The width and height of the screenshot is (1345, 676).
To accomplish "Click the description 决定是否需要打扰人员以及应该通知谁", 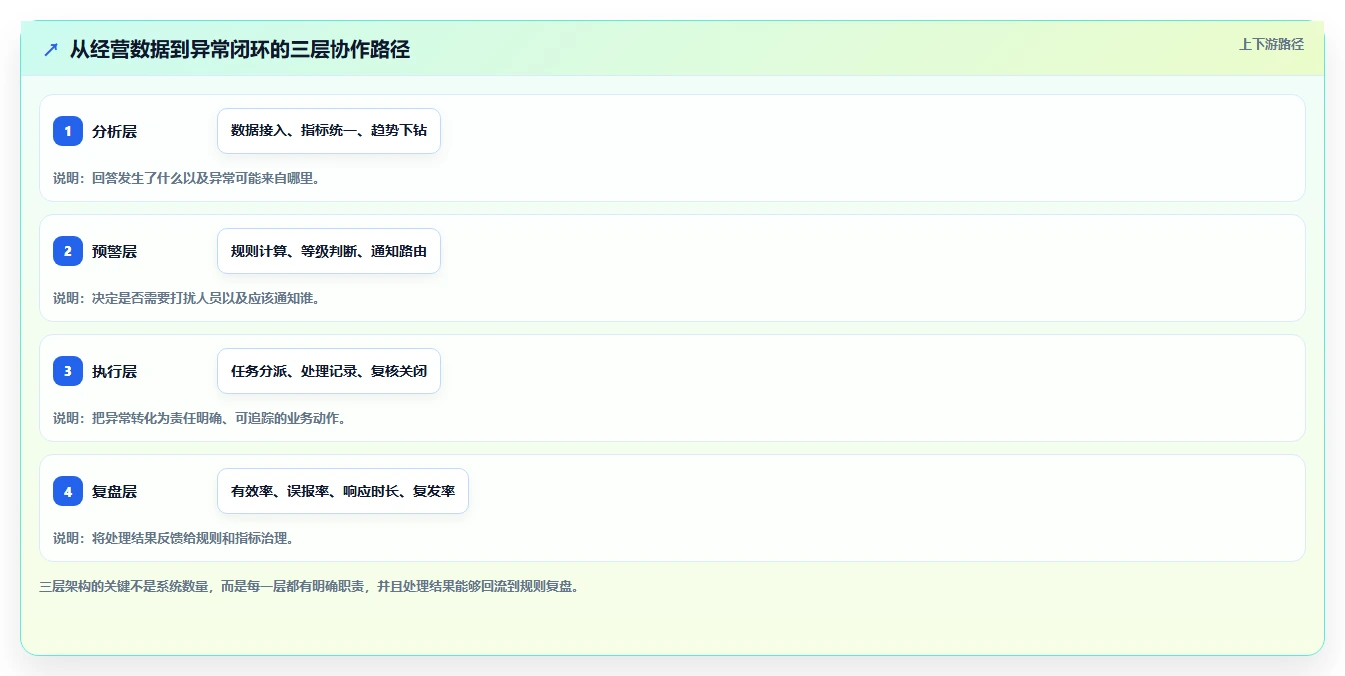I will [x=205, y=298].
